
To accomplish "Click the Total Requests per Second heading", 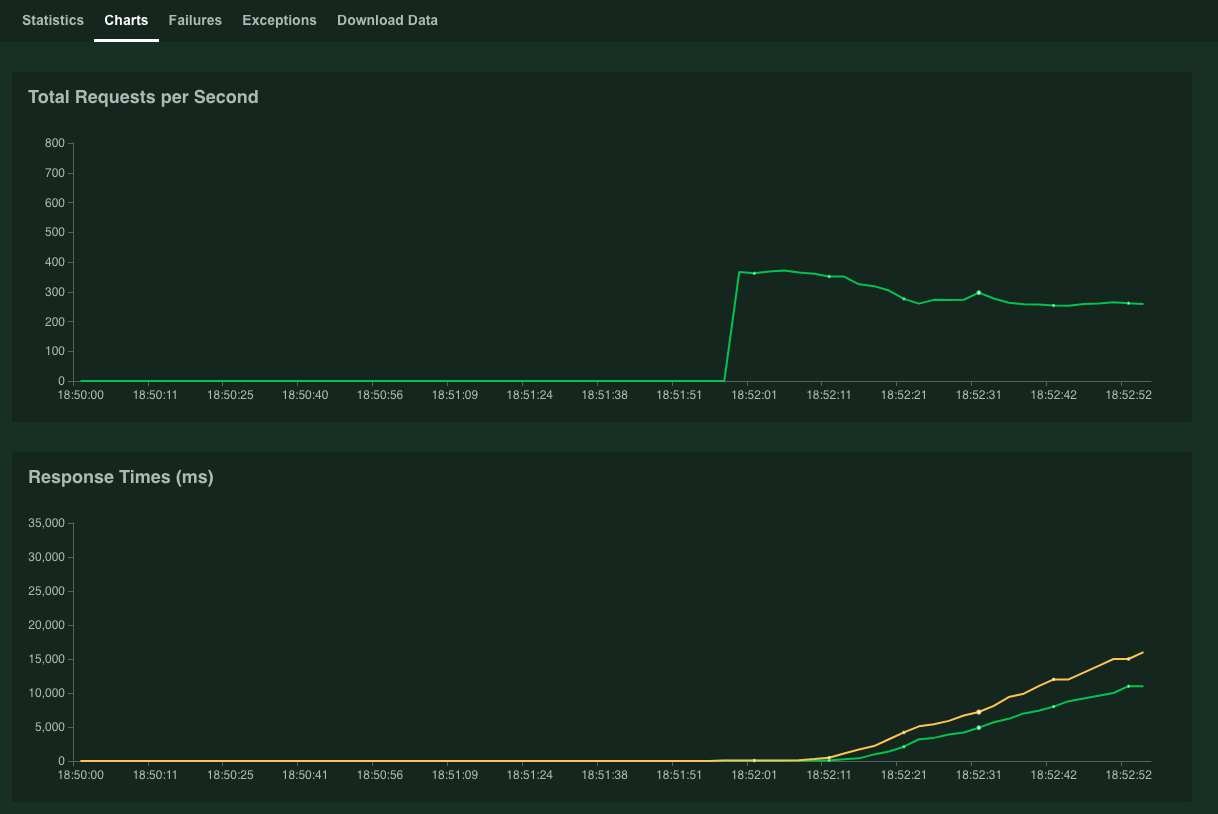I will pyautogui.click(x=143, y=97).
